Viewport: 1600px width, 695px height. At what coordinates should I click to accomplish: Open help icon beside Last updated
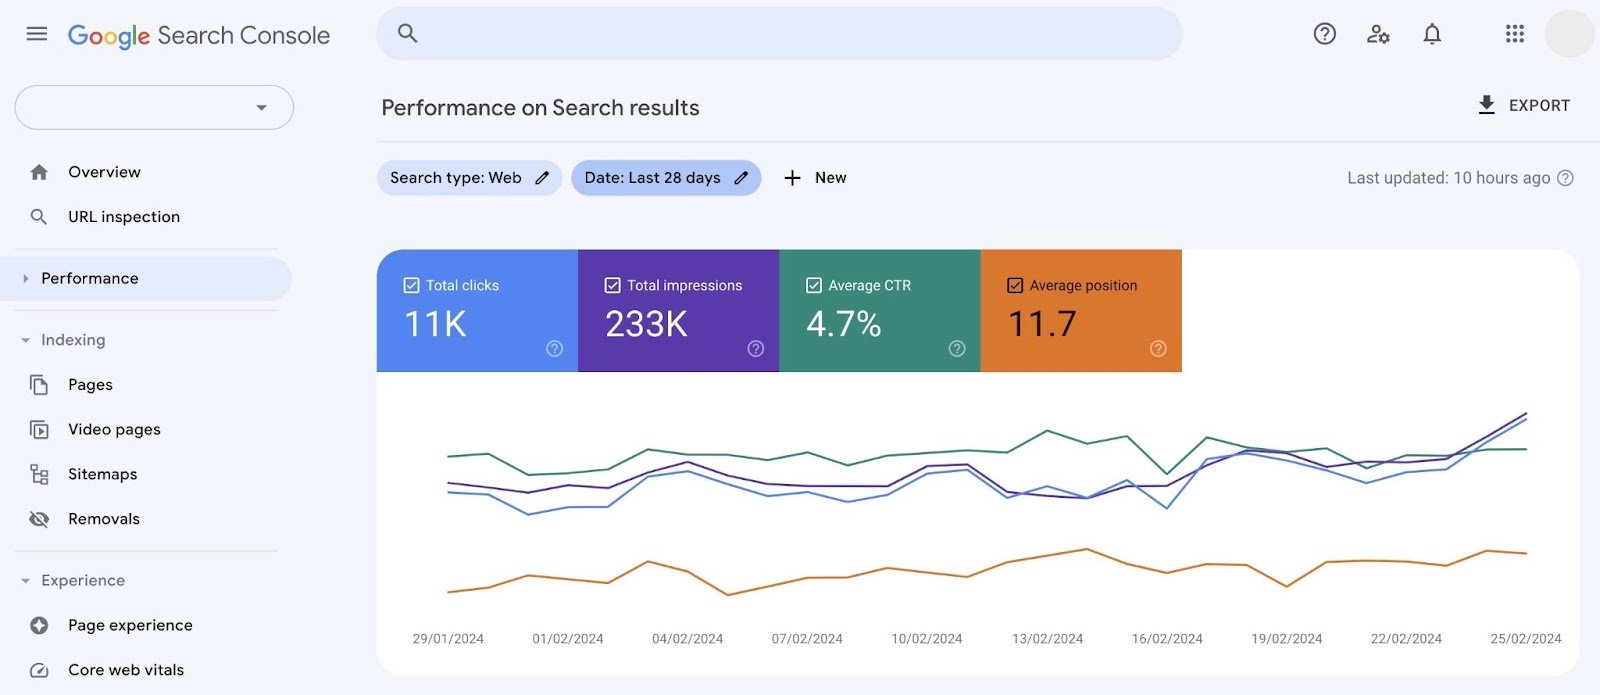pyautogui.click(x=1566, y=178)
